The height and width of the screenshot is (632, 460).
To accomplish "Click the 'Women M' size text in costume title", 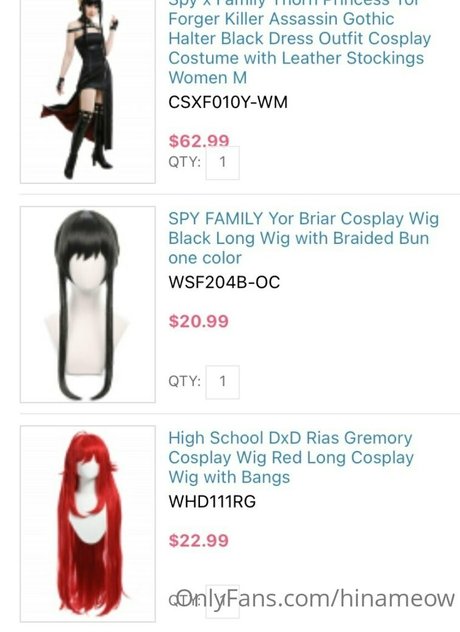I will click(x=207, y=77).
